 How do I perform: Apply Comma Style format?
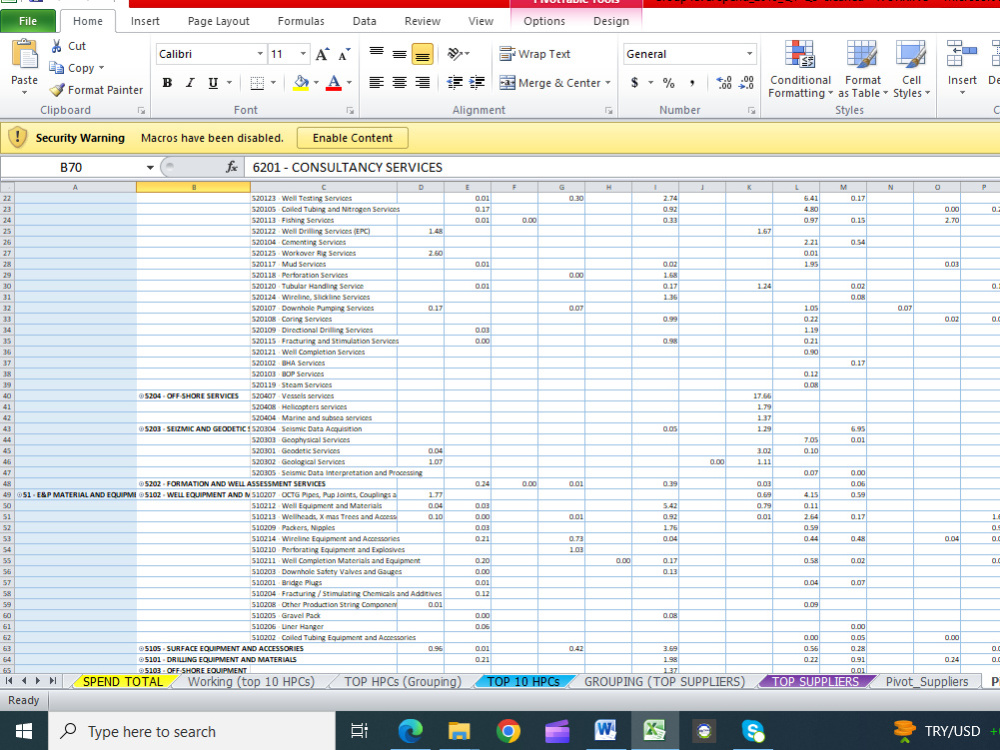(x=692, y=82)
